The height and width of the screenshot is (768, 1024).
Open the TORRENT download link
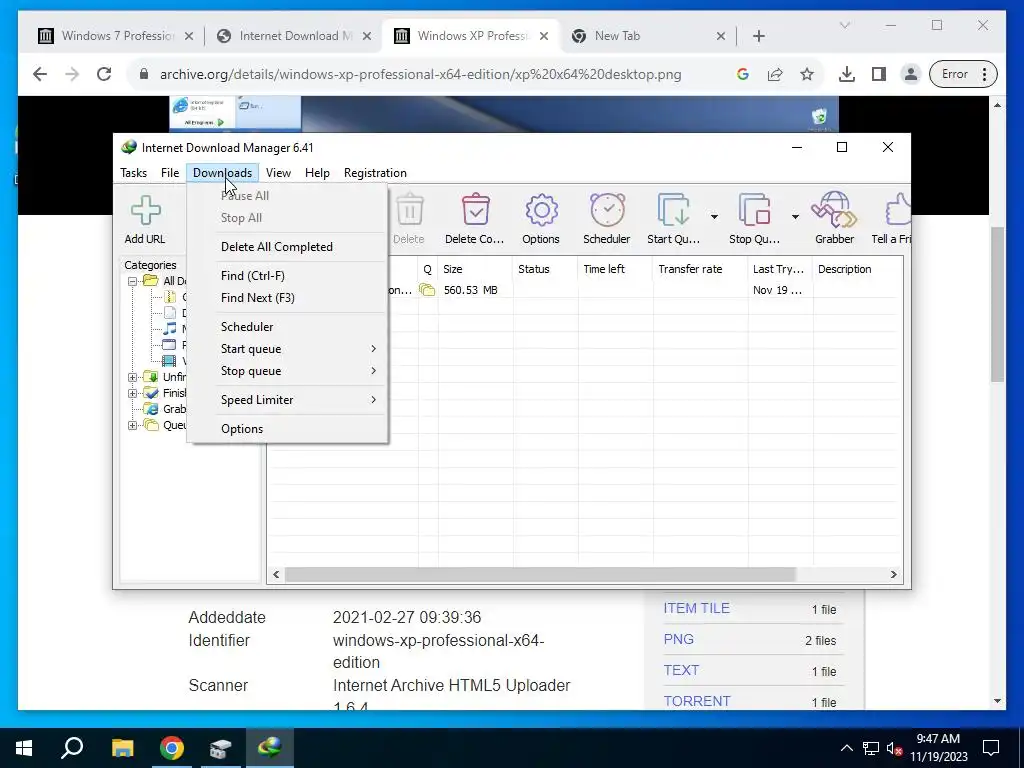[697, 701]
